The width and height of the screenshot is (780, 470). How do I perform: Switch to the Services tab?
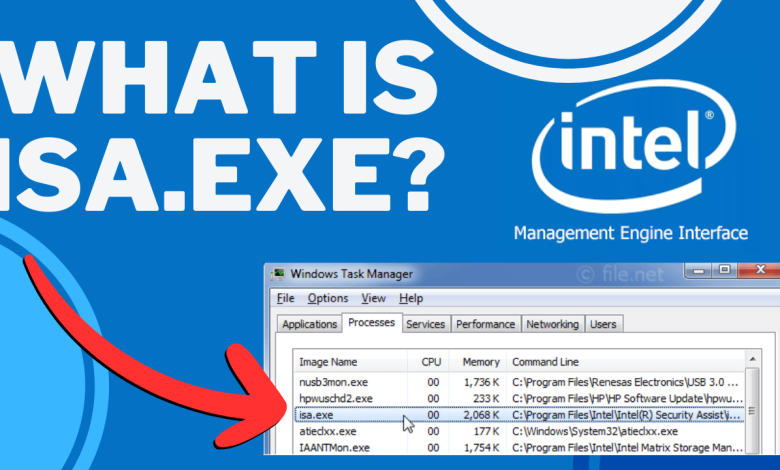(x=425, y=324)
